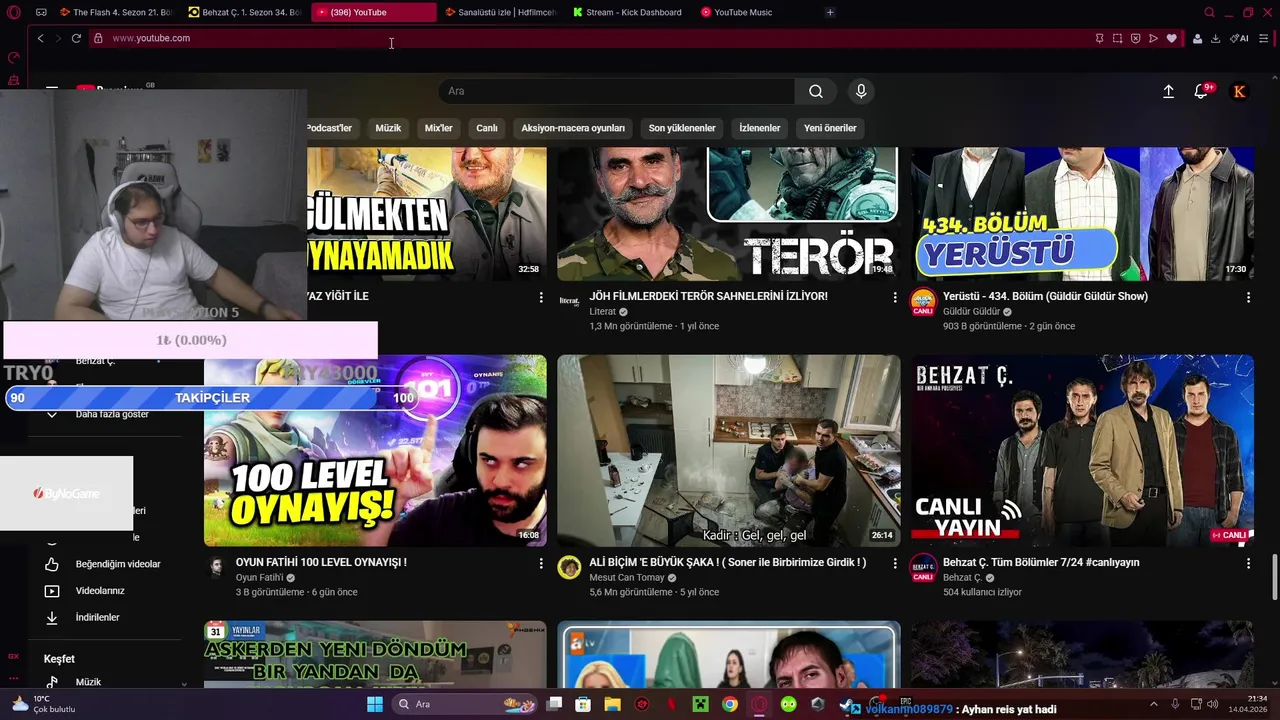The image size is (1280, 720).
Task: Open 'Behzat Ç. Tüm Bölümler 7/24' title
Action: pyautogui.click(x=1041, y=562)
